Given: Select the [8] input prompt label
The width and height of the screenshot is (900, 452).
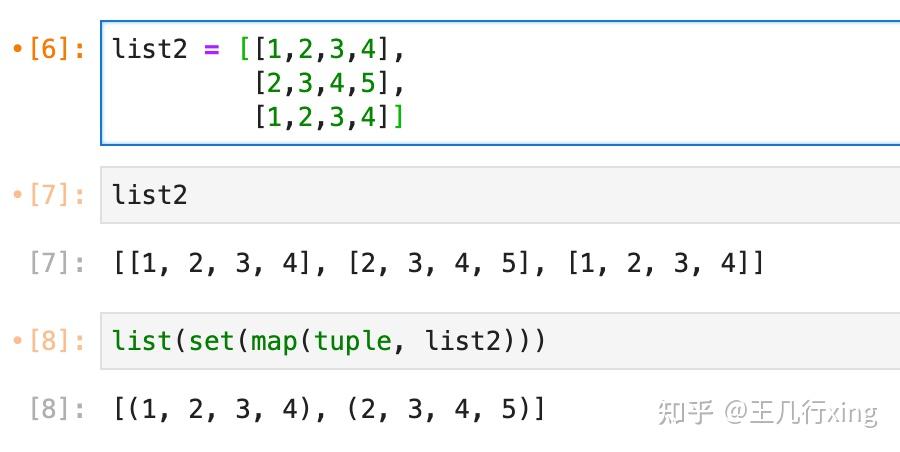Looking at the screenshot, I should pyautogui.click(x=57, y=341).
